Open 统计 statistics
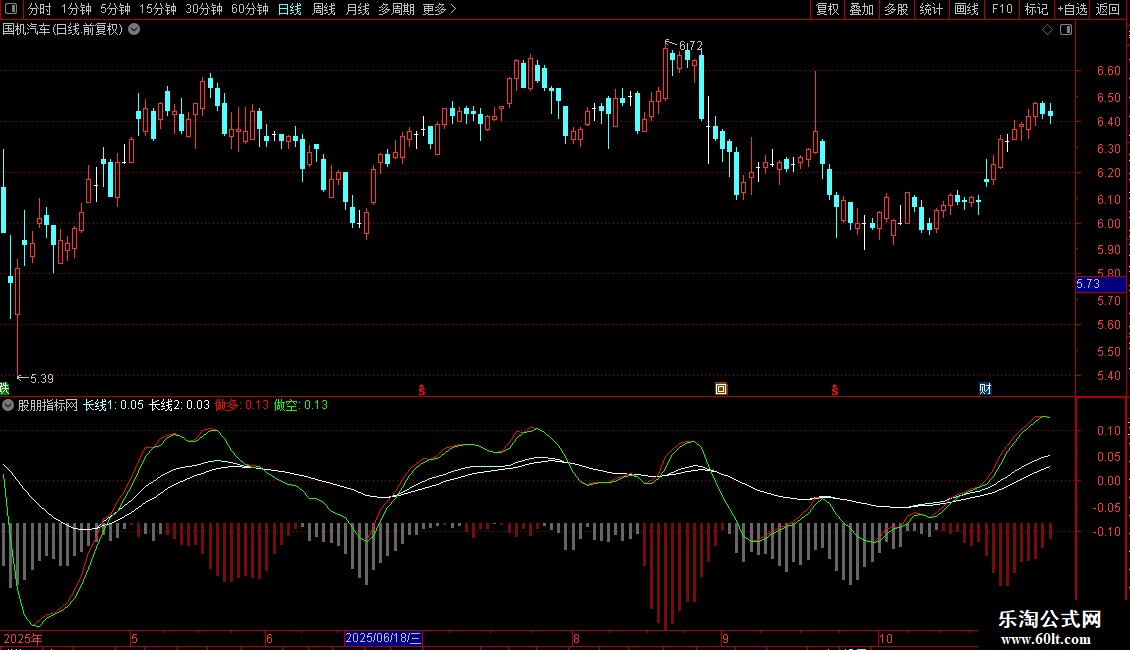This screenshot has height=650, width=1130. point(931,9)
